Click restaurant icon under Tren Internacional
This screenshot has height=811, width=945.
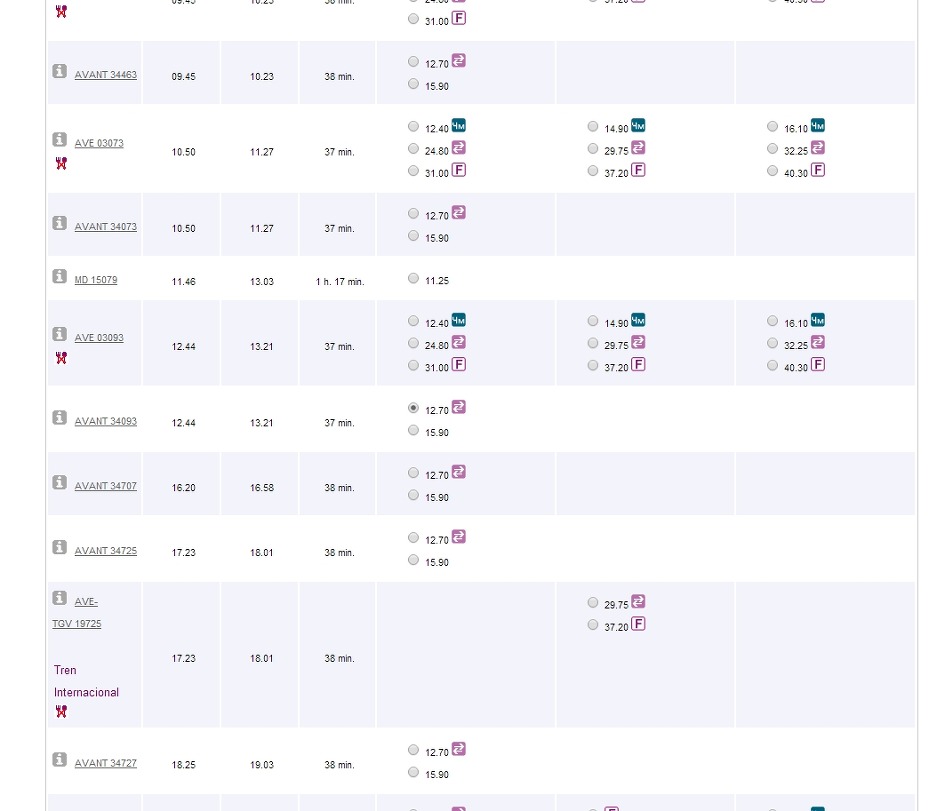pyautogui.click(x=61, y=712)
